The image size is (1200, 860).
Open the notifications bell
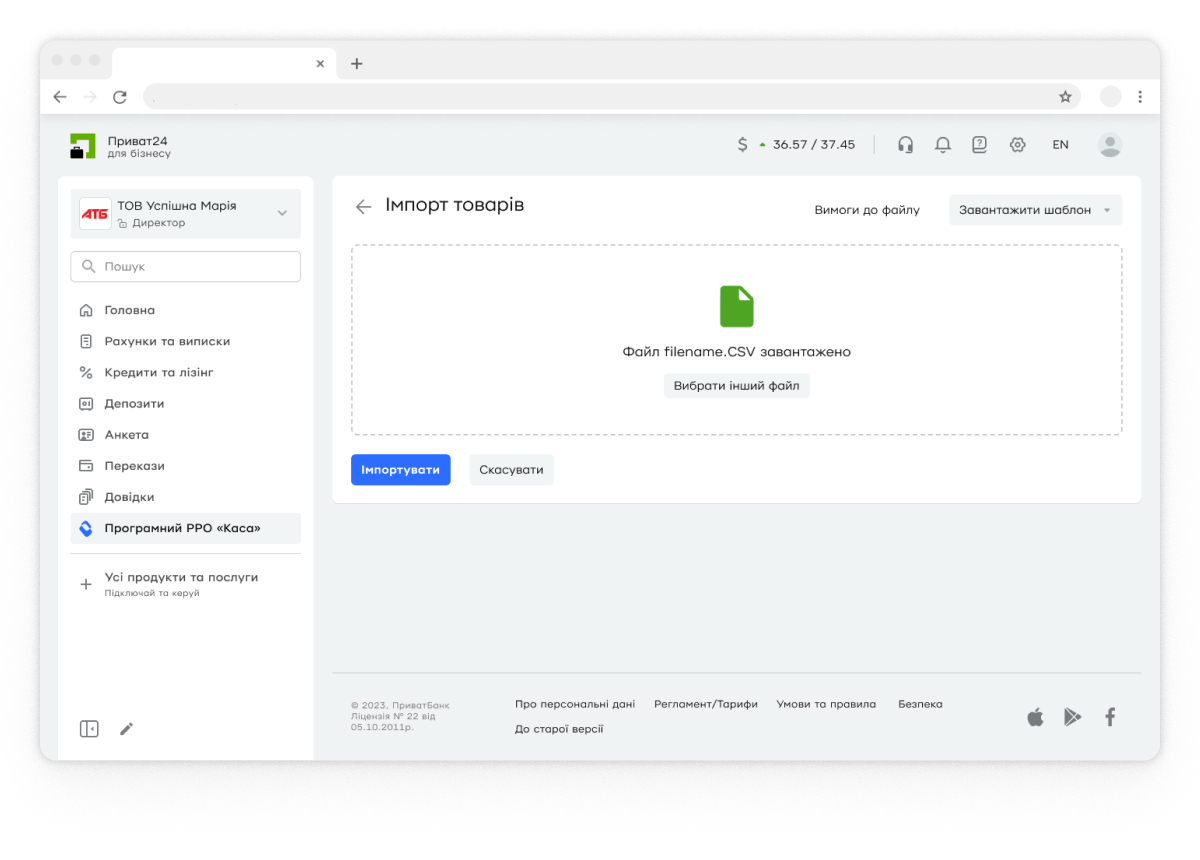(x=942, y=145)
